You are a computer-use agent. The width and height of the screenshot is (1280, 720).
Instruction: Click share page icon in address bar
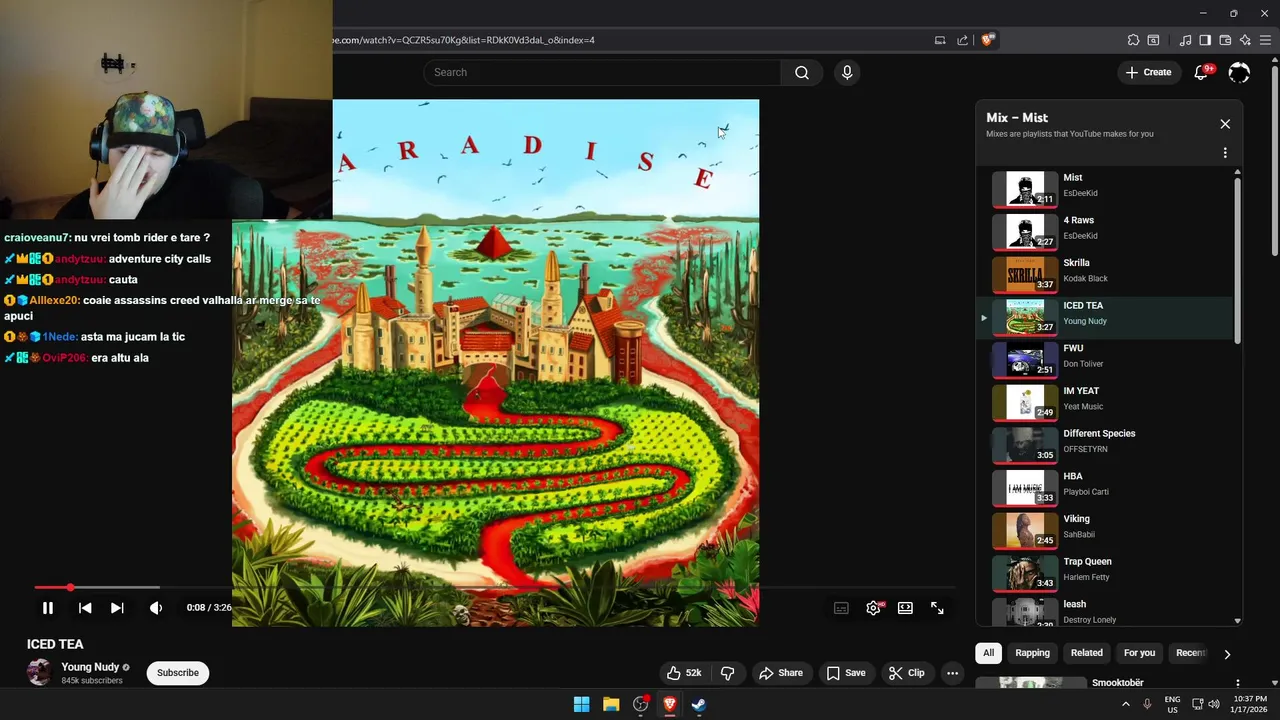coord(962,40)
